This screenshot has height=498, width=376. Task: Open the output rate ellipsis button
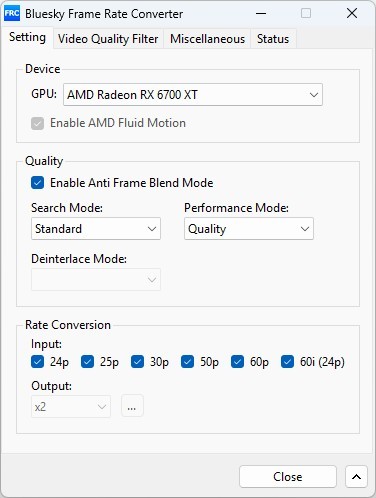132,406
